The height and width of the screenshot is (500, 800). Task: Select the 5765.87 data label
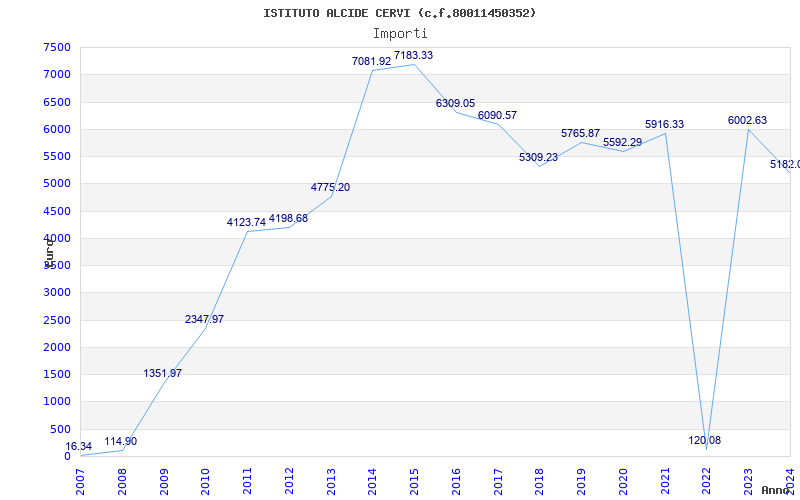(581, 133)
